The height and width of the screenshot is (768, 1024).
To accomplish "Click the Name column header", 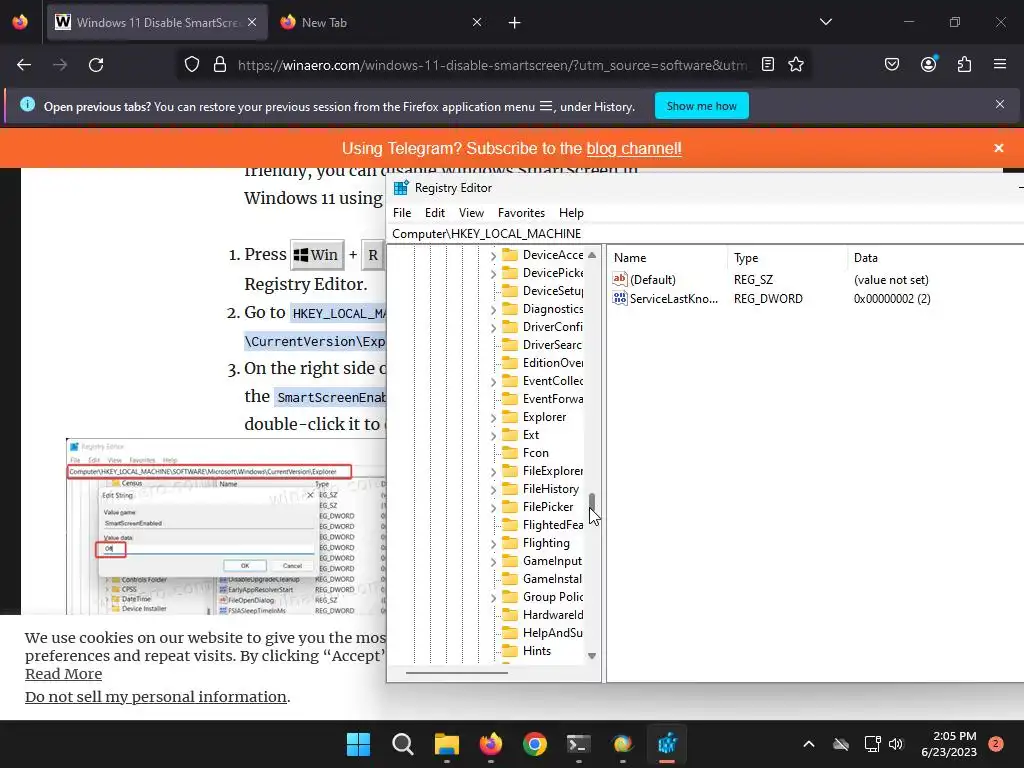I will (666, 257).
